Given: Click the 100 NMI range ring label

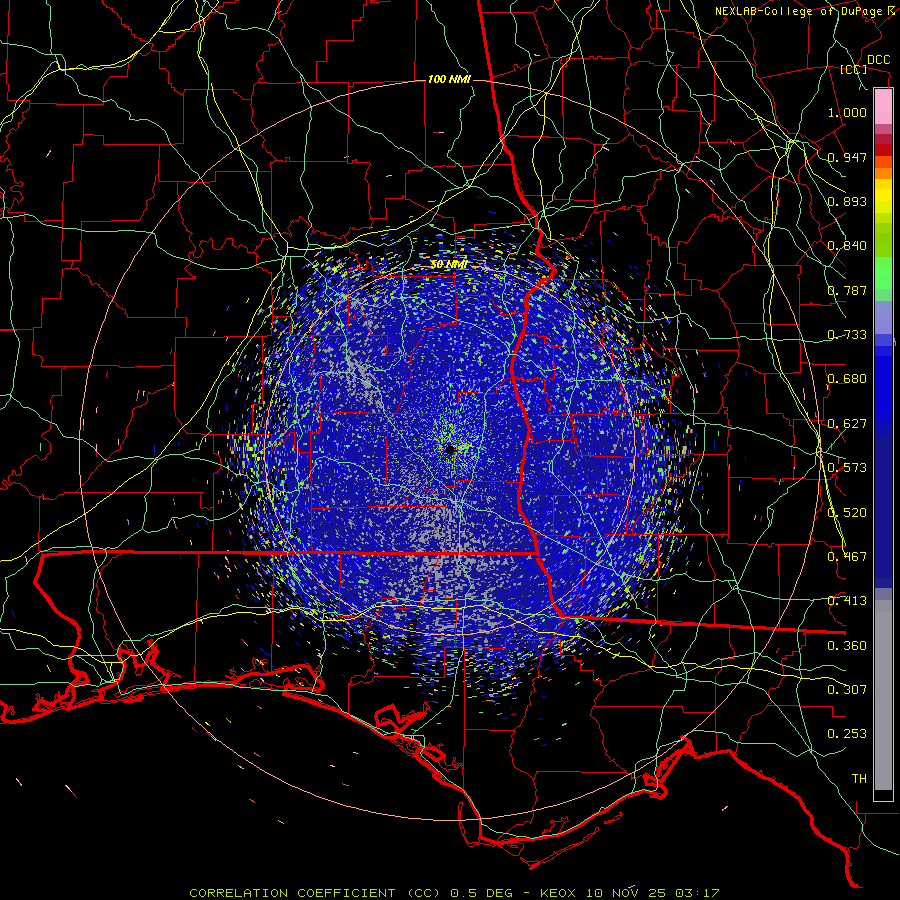Looking at the screenshot, I should coord(449,79).
